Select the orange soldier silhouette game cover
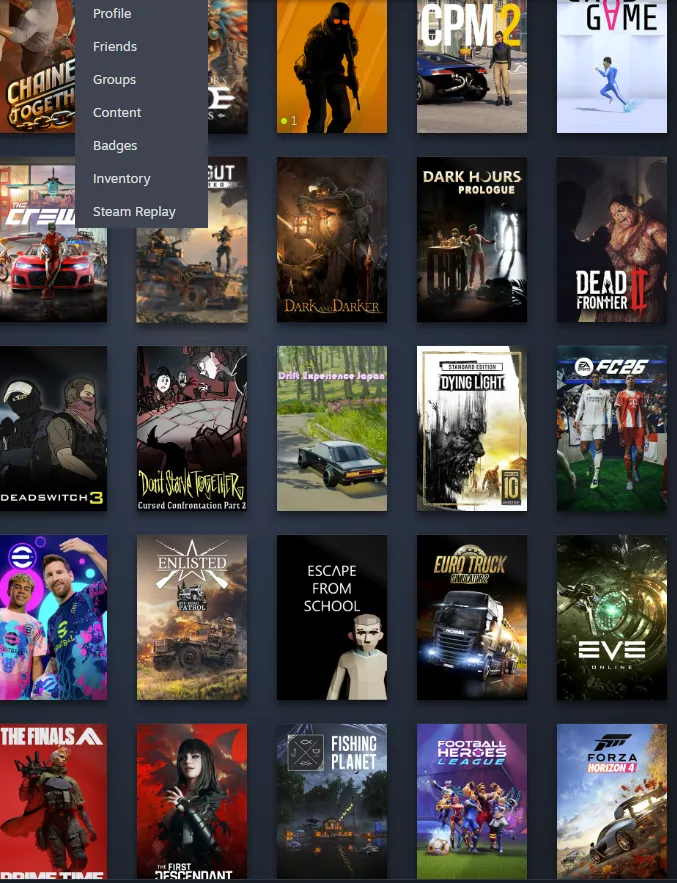Viewport: 677px width, 883px height. click(x=332, y=66)
